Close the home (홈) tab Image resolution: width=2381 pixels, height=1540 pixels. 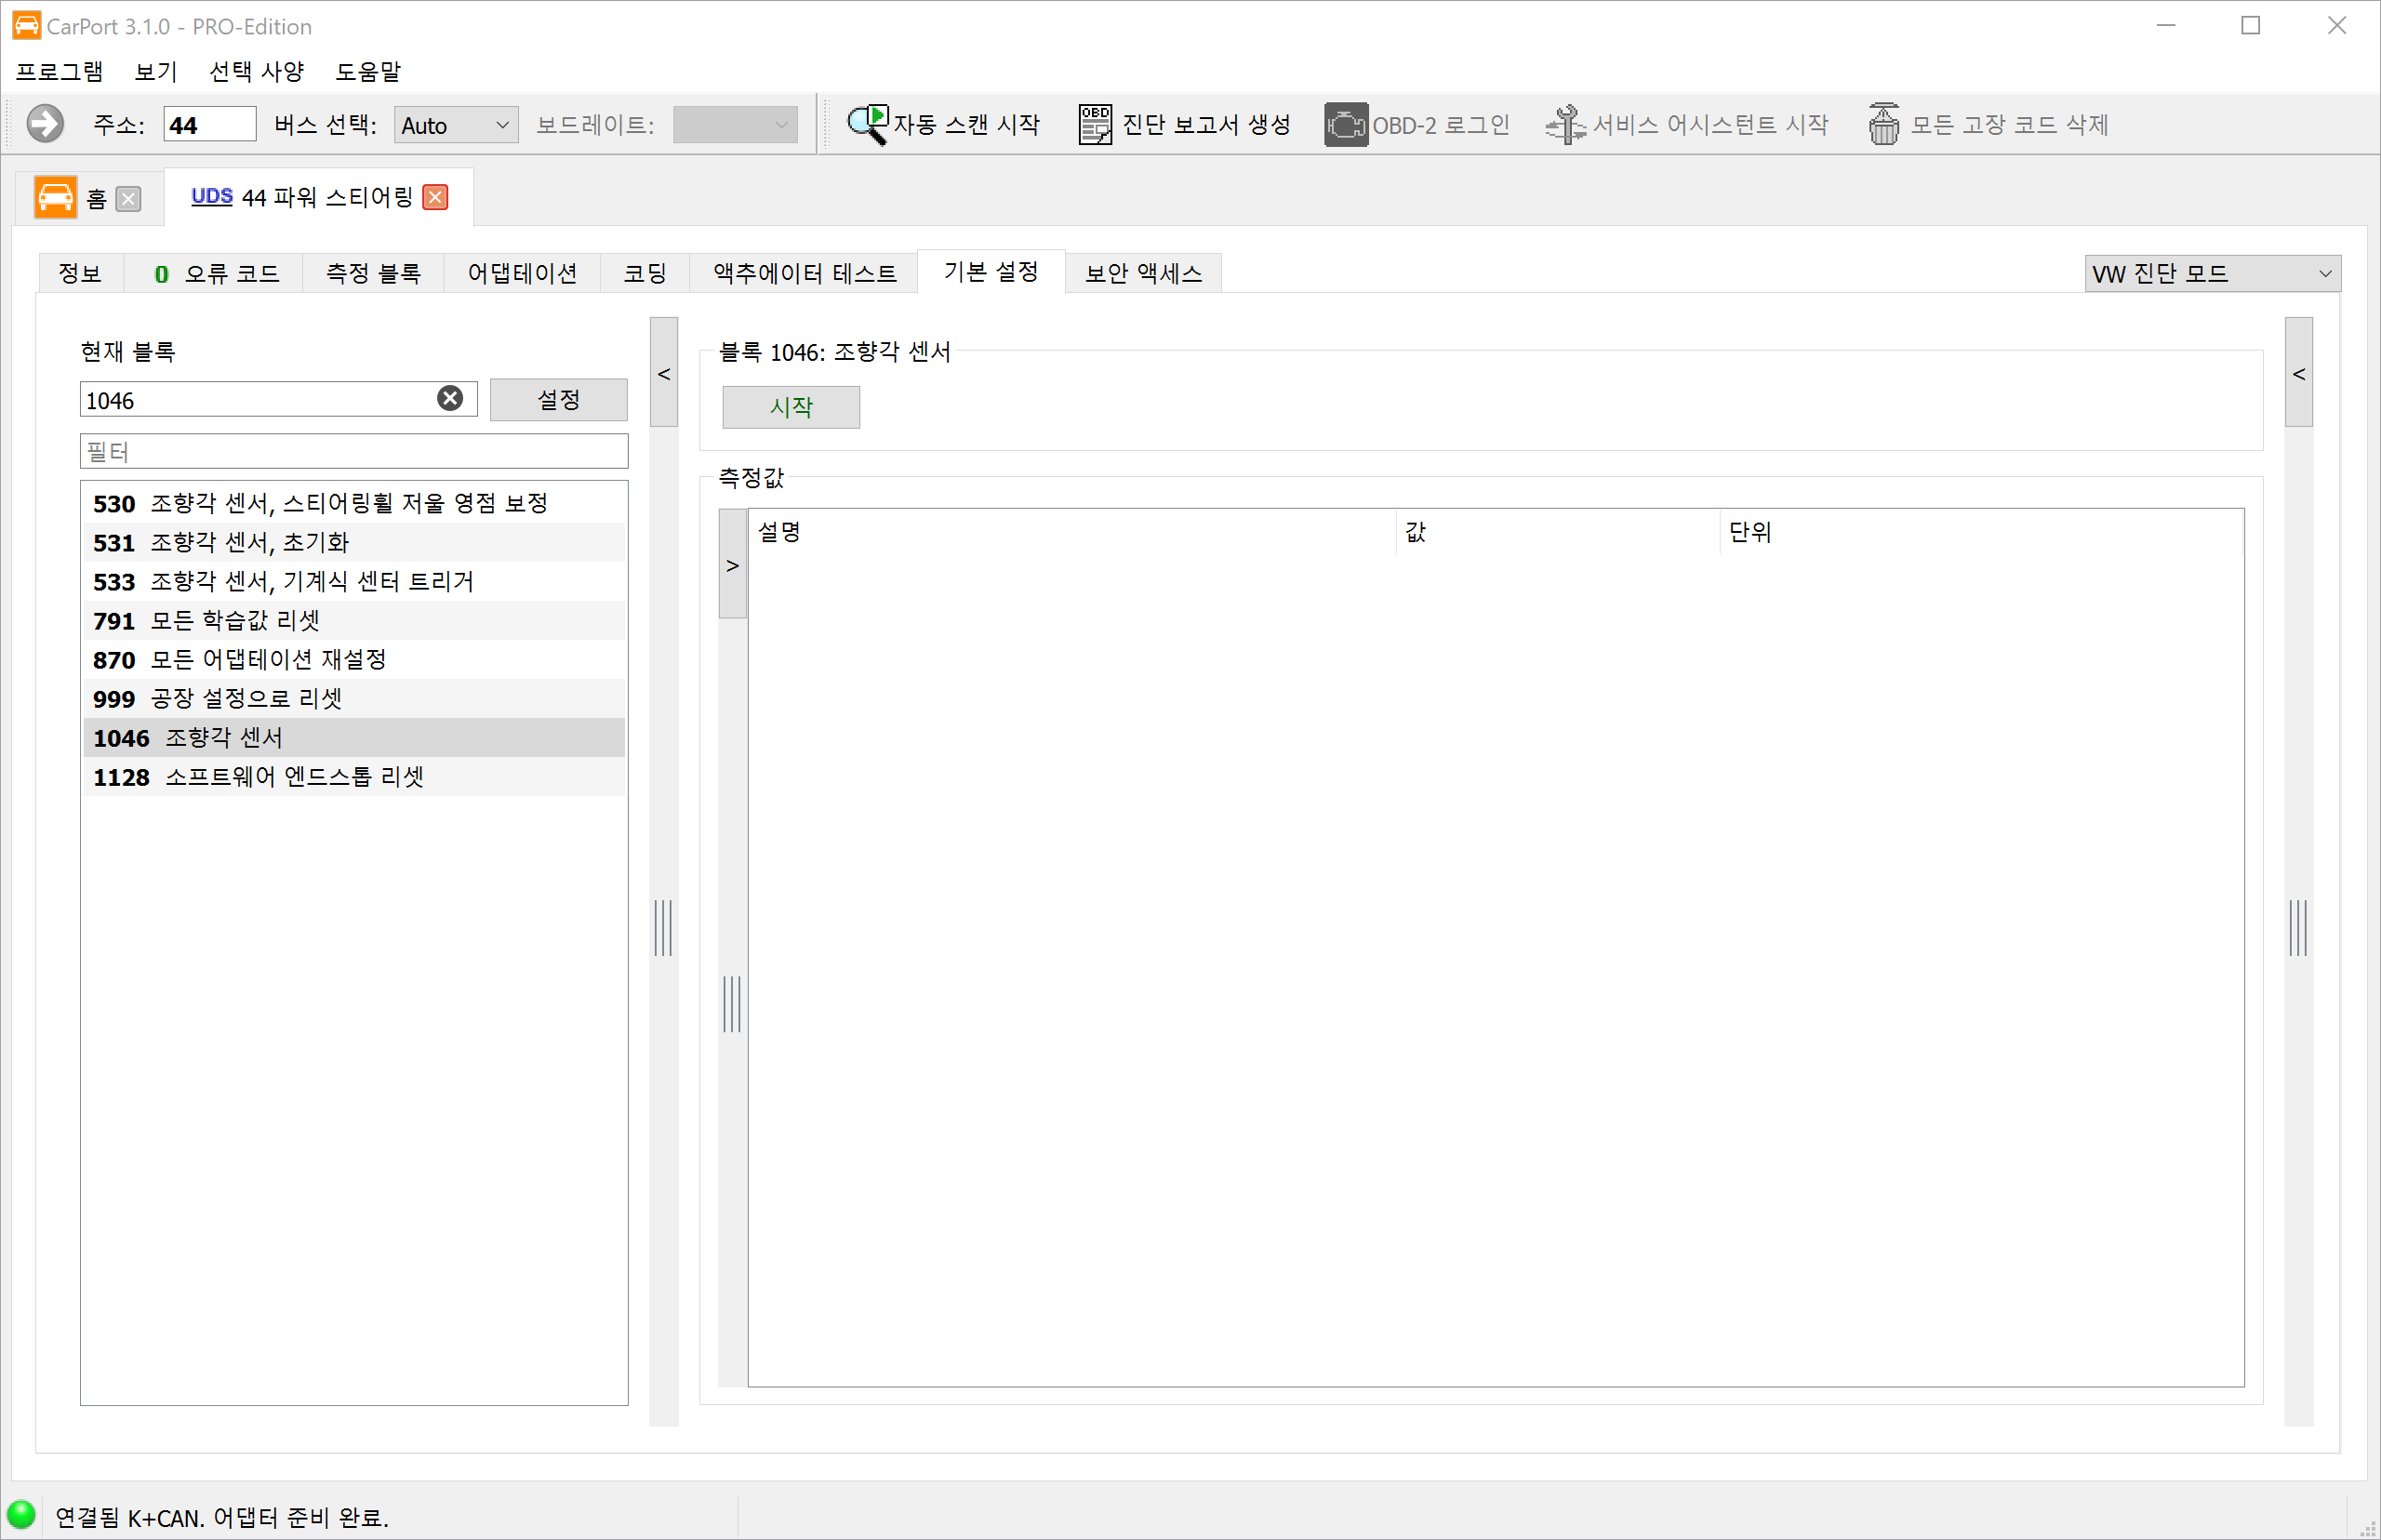(x=128, y=199)
